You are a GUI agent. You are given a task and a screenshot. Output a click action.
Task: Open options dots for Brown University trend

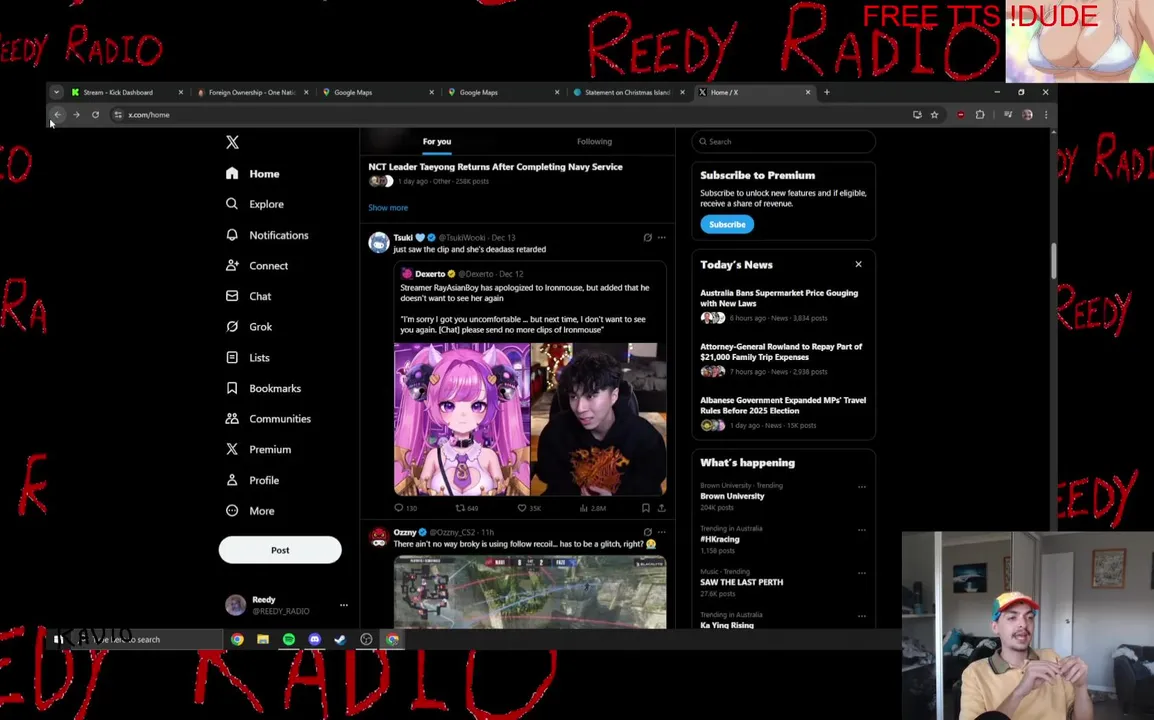coord(862,487)
